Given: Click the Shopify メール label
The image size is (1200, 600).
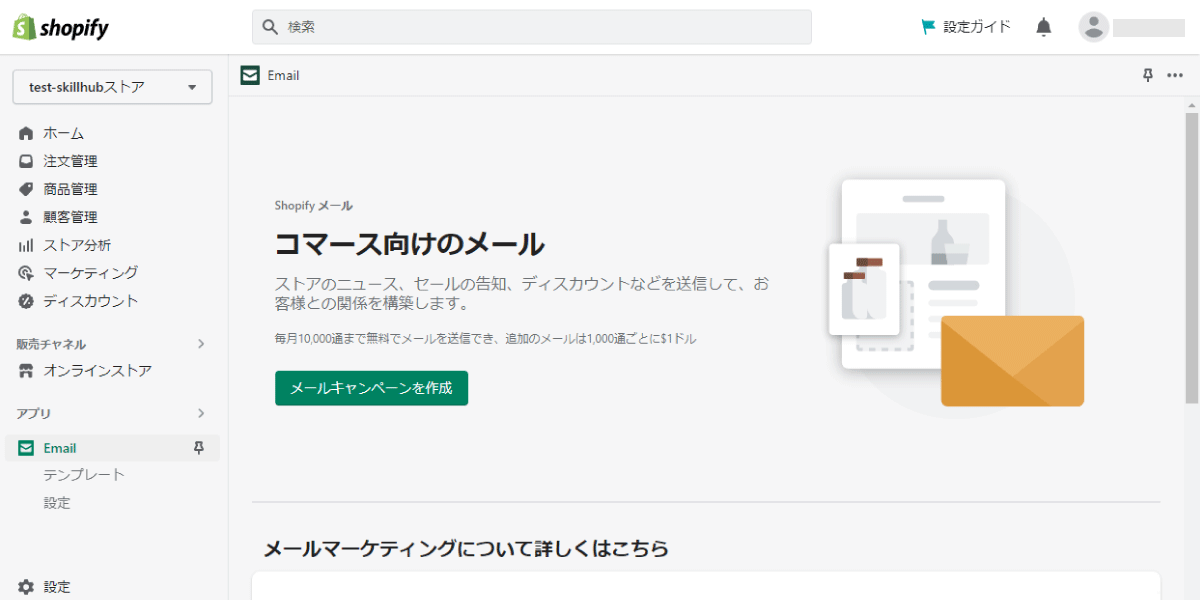Looking at the screenshot, I should click(x=314, y=206).
